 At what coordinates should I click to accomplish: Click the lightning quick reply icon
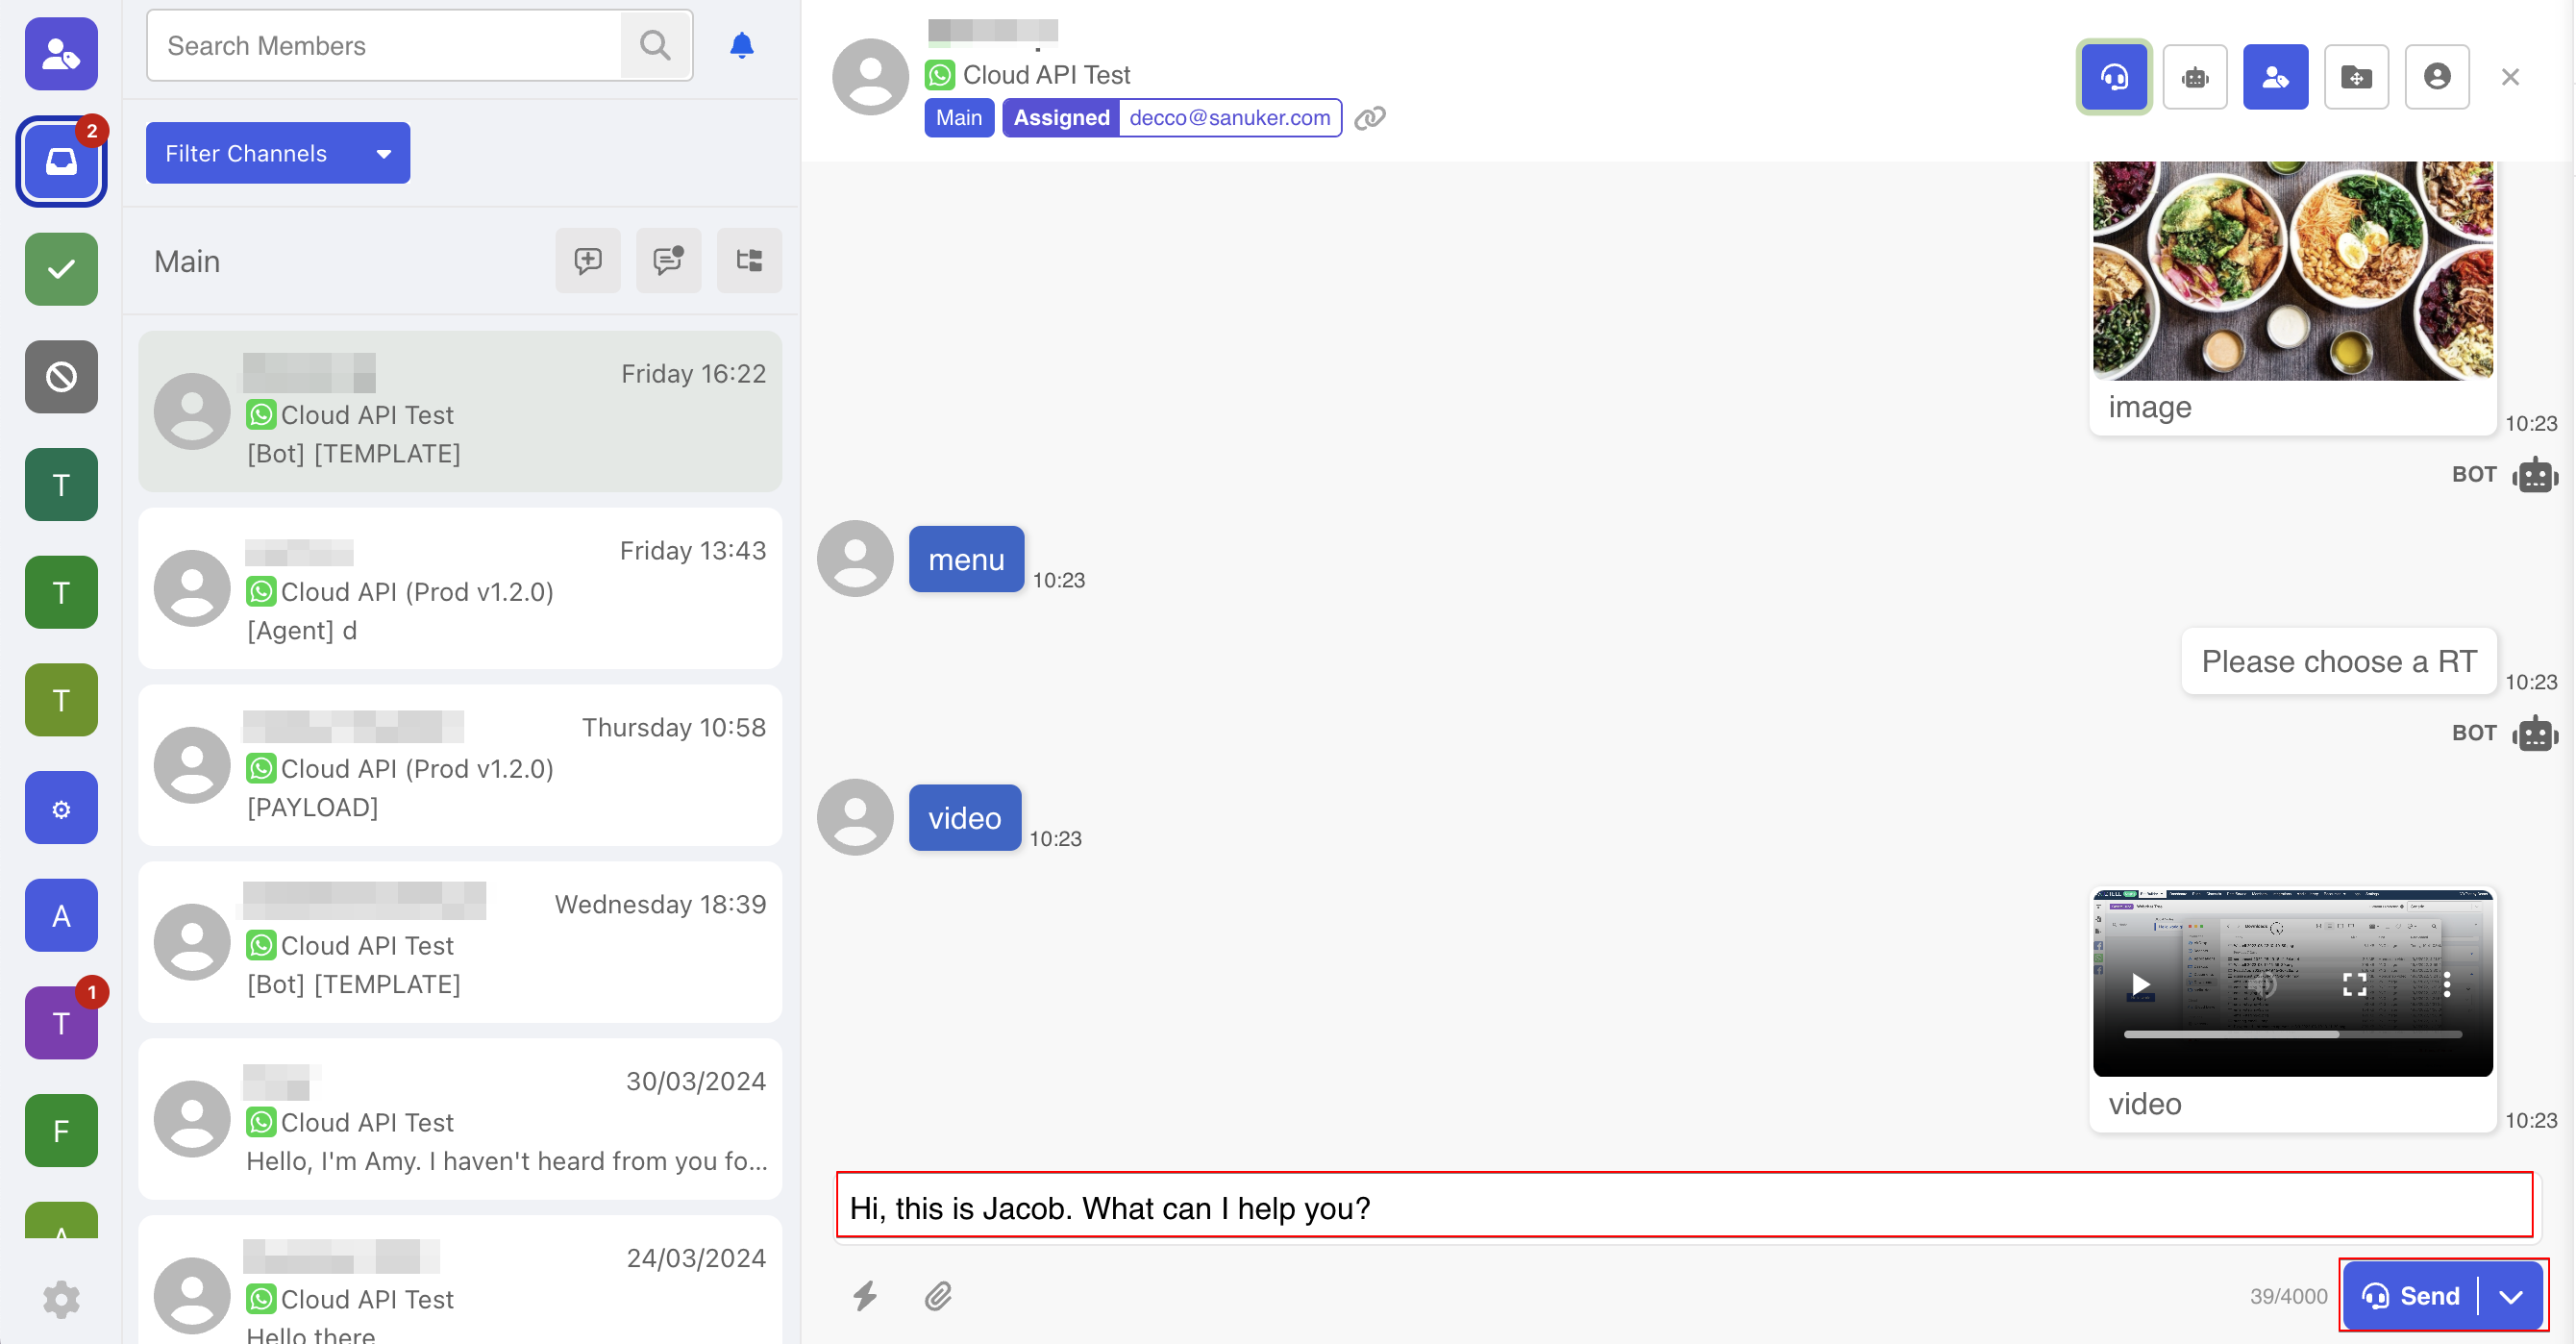[x=865, y=1295]
